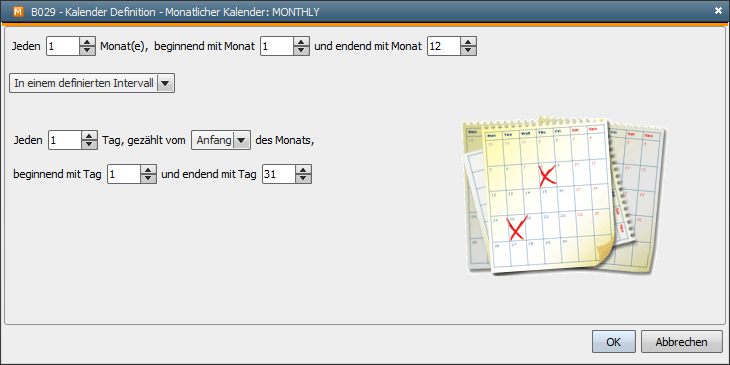This screenshot has width=730, height=365.
Task: Decrease the 'endend mit Tag' value below 31
Action: 303,179
